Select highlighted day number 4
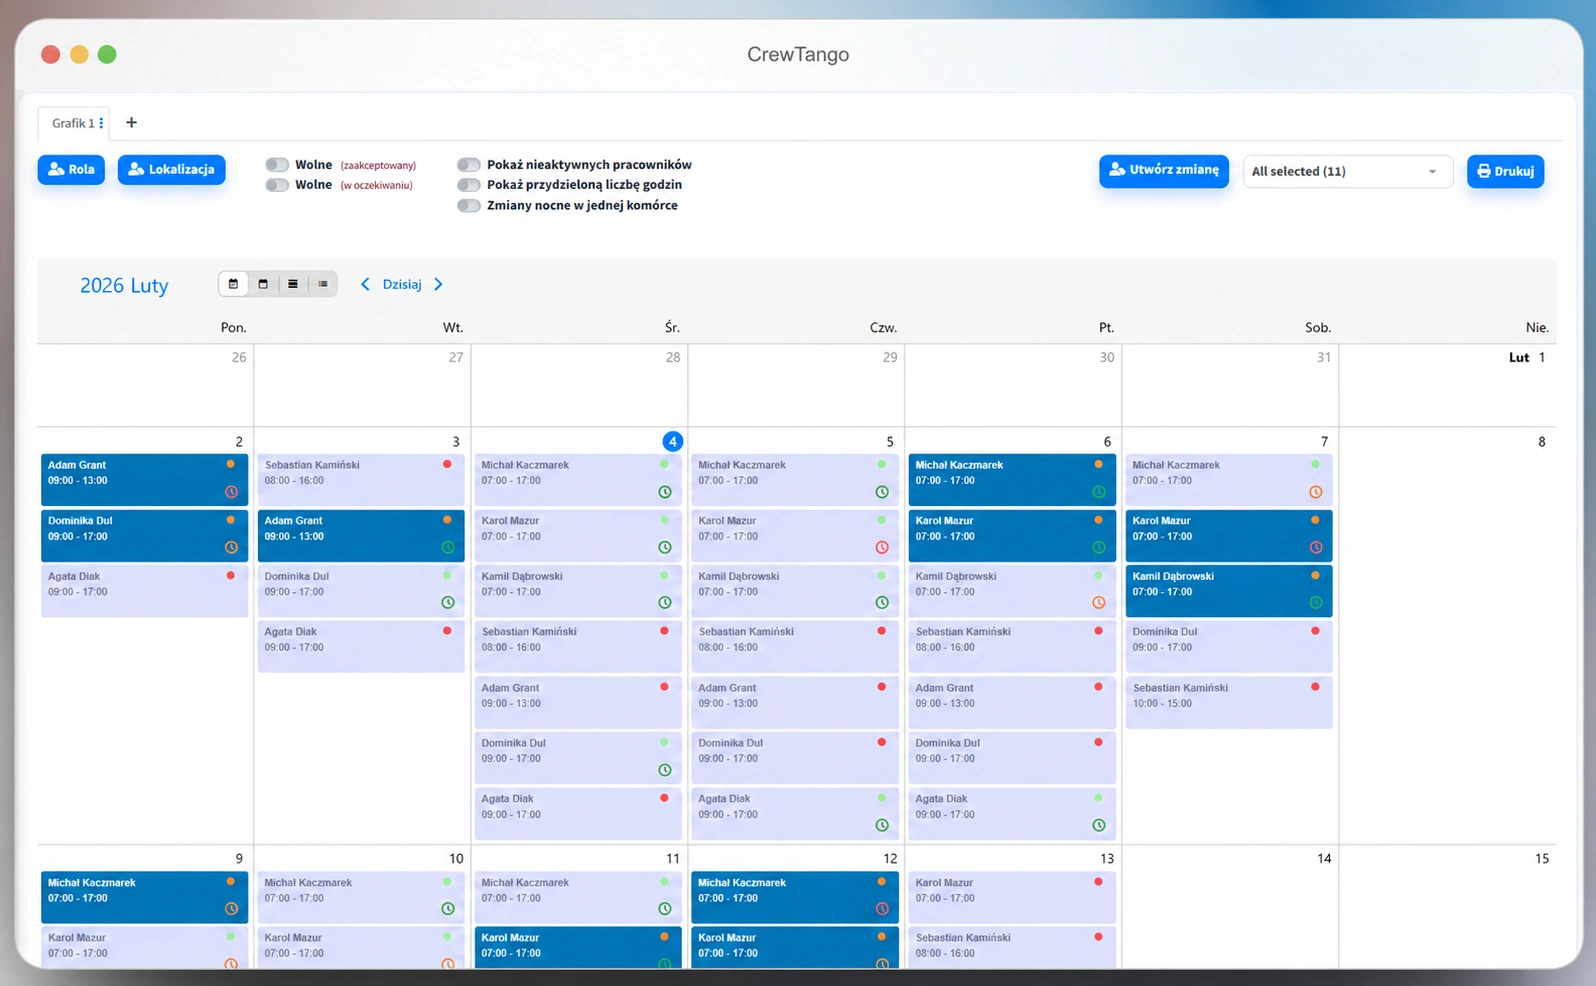Screen dimensions: 1596x986 (672, 441)
